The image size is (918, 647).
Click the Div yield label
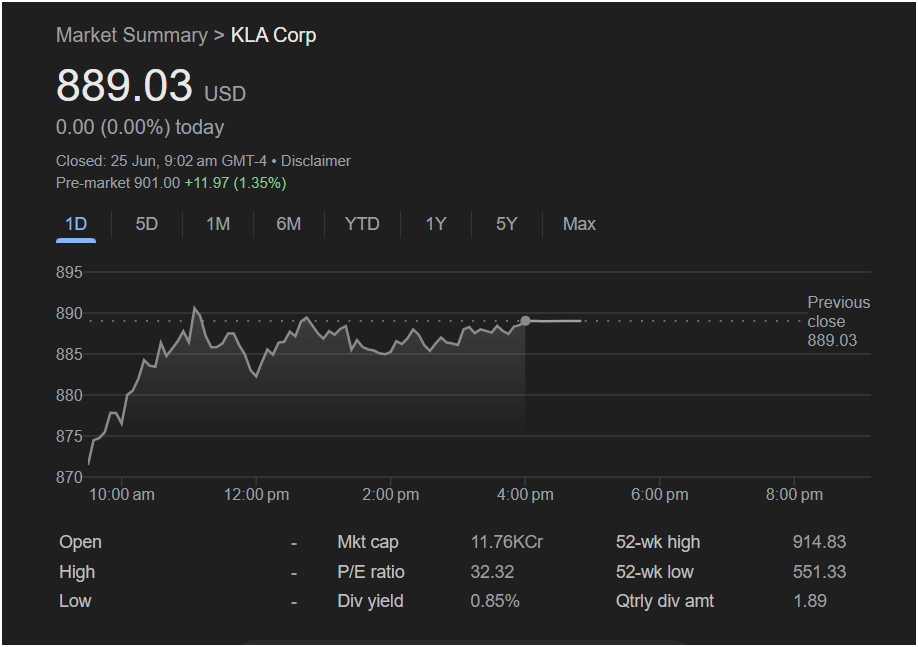[370, 601]
